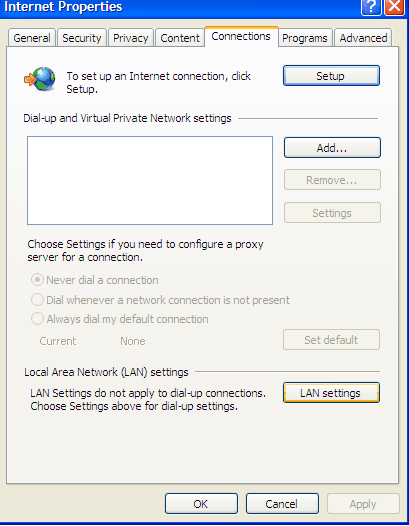Click the globe Internet connection icon
This screenshot has width=409, height=526.
click(x=40, y=79)
